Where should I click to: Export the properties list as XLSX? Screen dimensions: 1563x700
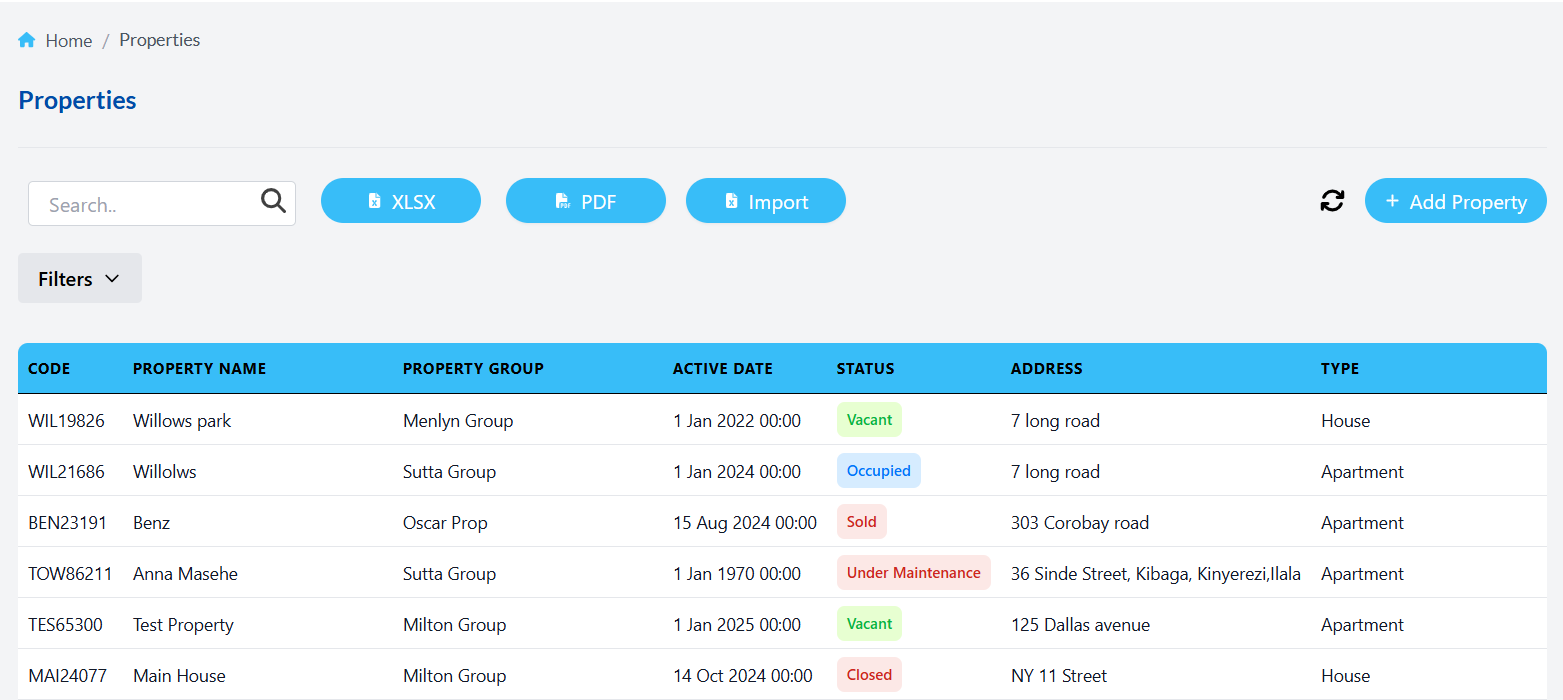(401, 201)
